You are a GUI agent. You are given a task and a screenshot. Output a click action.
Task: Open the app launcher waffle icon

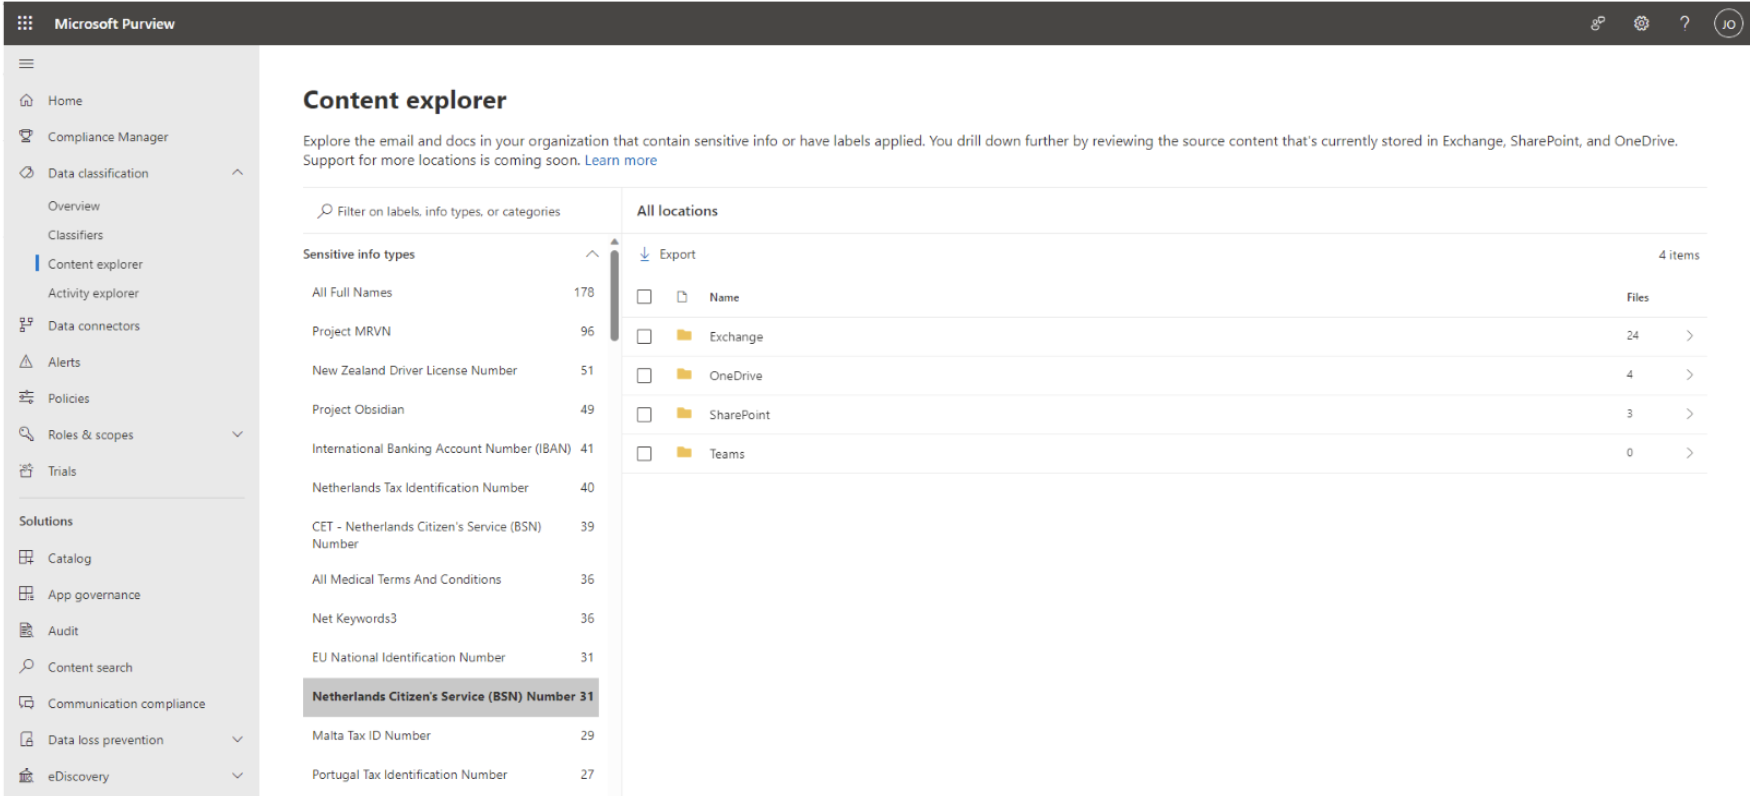tap(25, 23)
